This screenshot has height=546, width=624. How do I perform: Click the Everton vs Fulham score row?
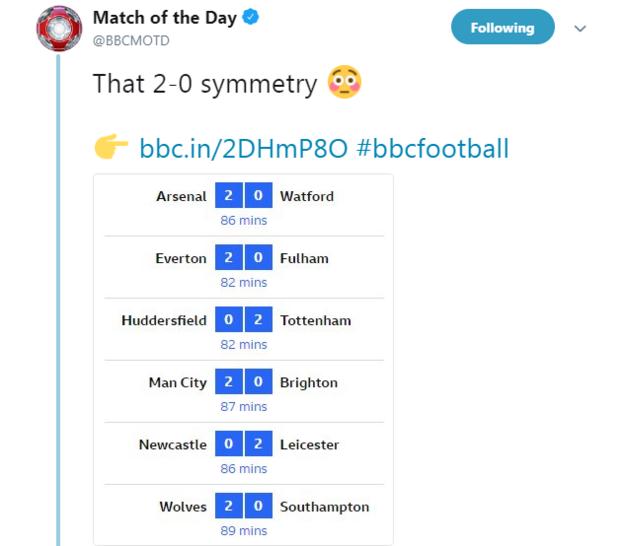244,267
